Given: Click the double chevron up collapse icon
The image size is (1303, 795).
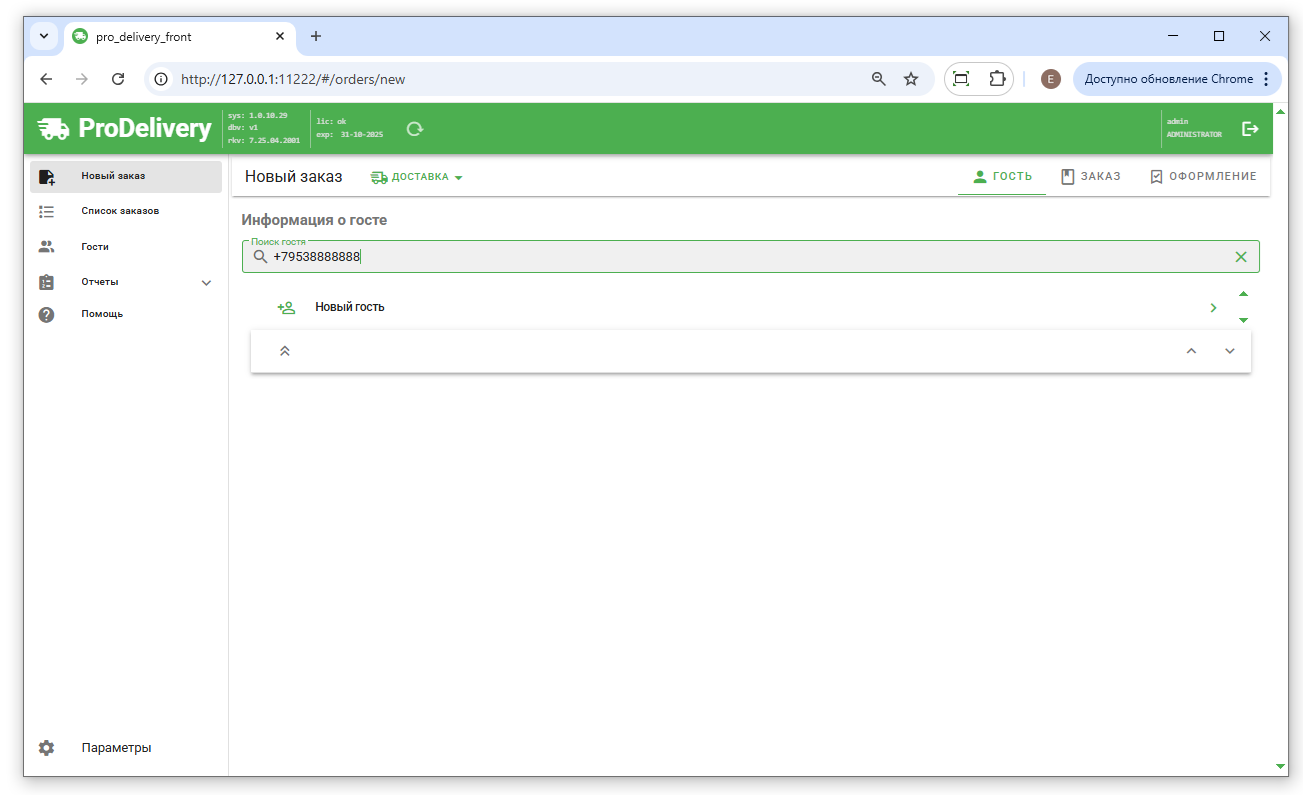Looking at the screenshot, I should click(285, 351).
